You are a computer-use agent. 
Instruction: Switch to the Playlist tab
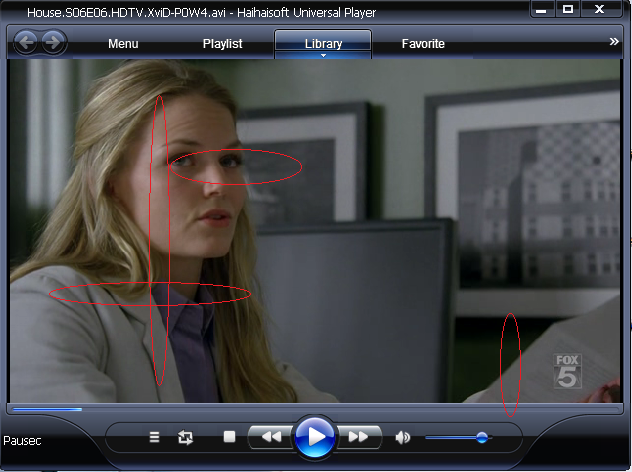point(223,44)
